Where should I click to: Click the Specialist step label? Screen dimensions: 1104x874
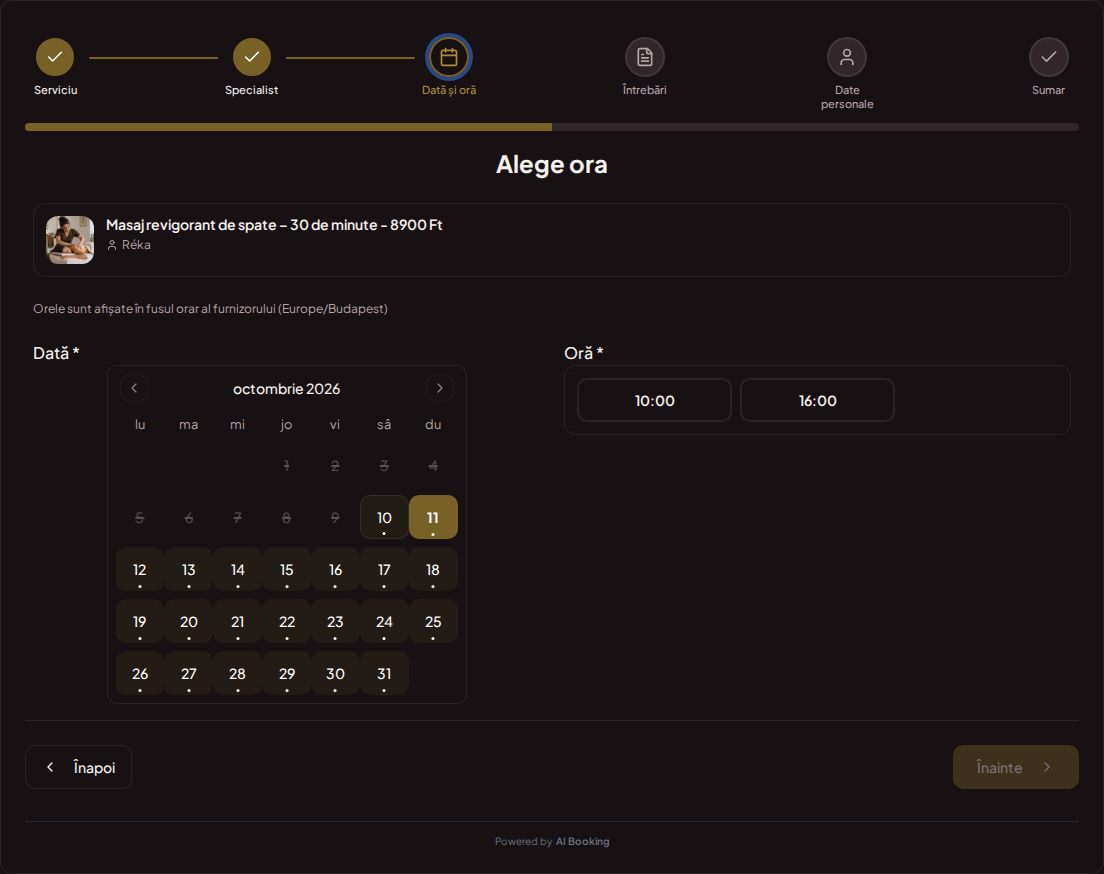tap(251, 90)
